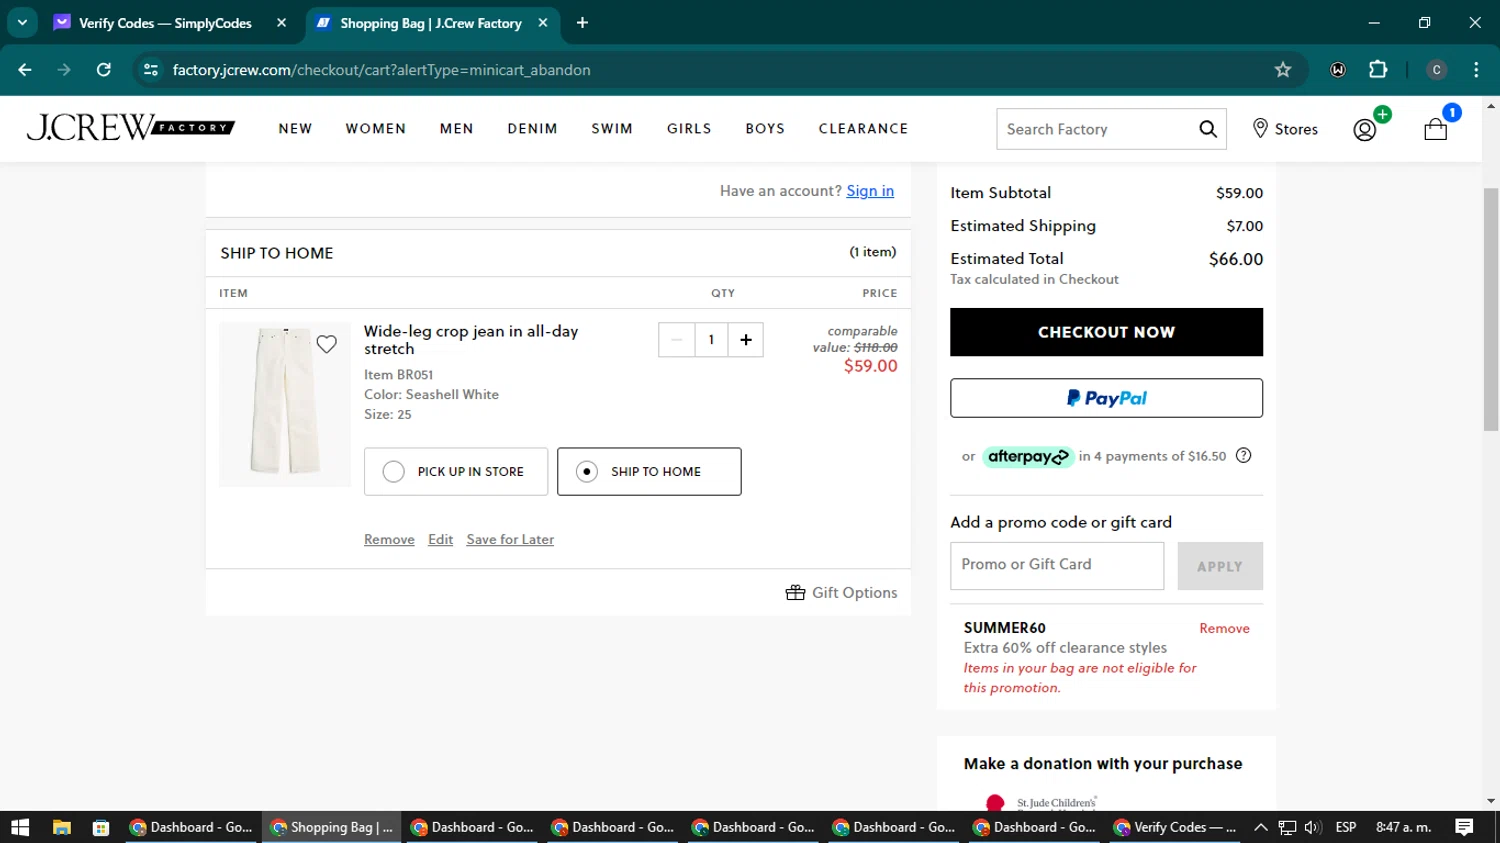Click the afterpay logo badge
1500x843 pixels.
tap(1028, 457)
